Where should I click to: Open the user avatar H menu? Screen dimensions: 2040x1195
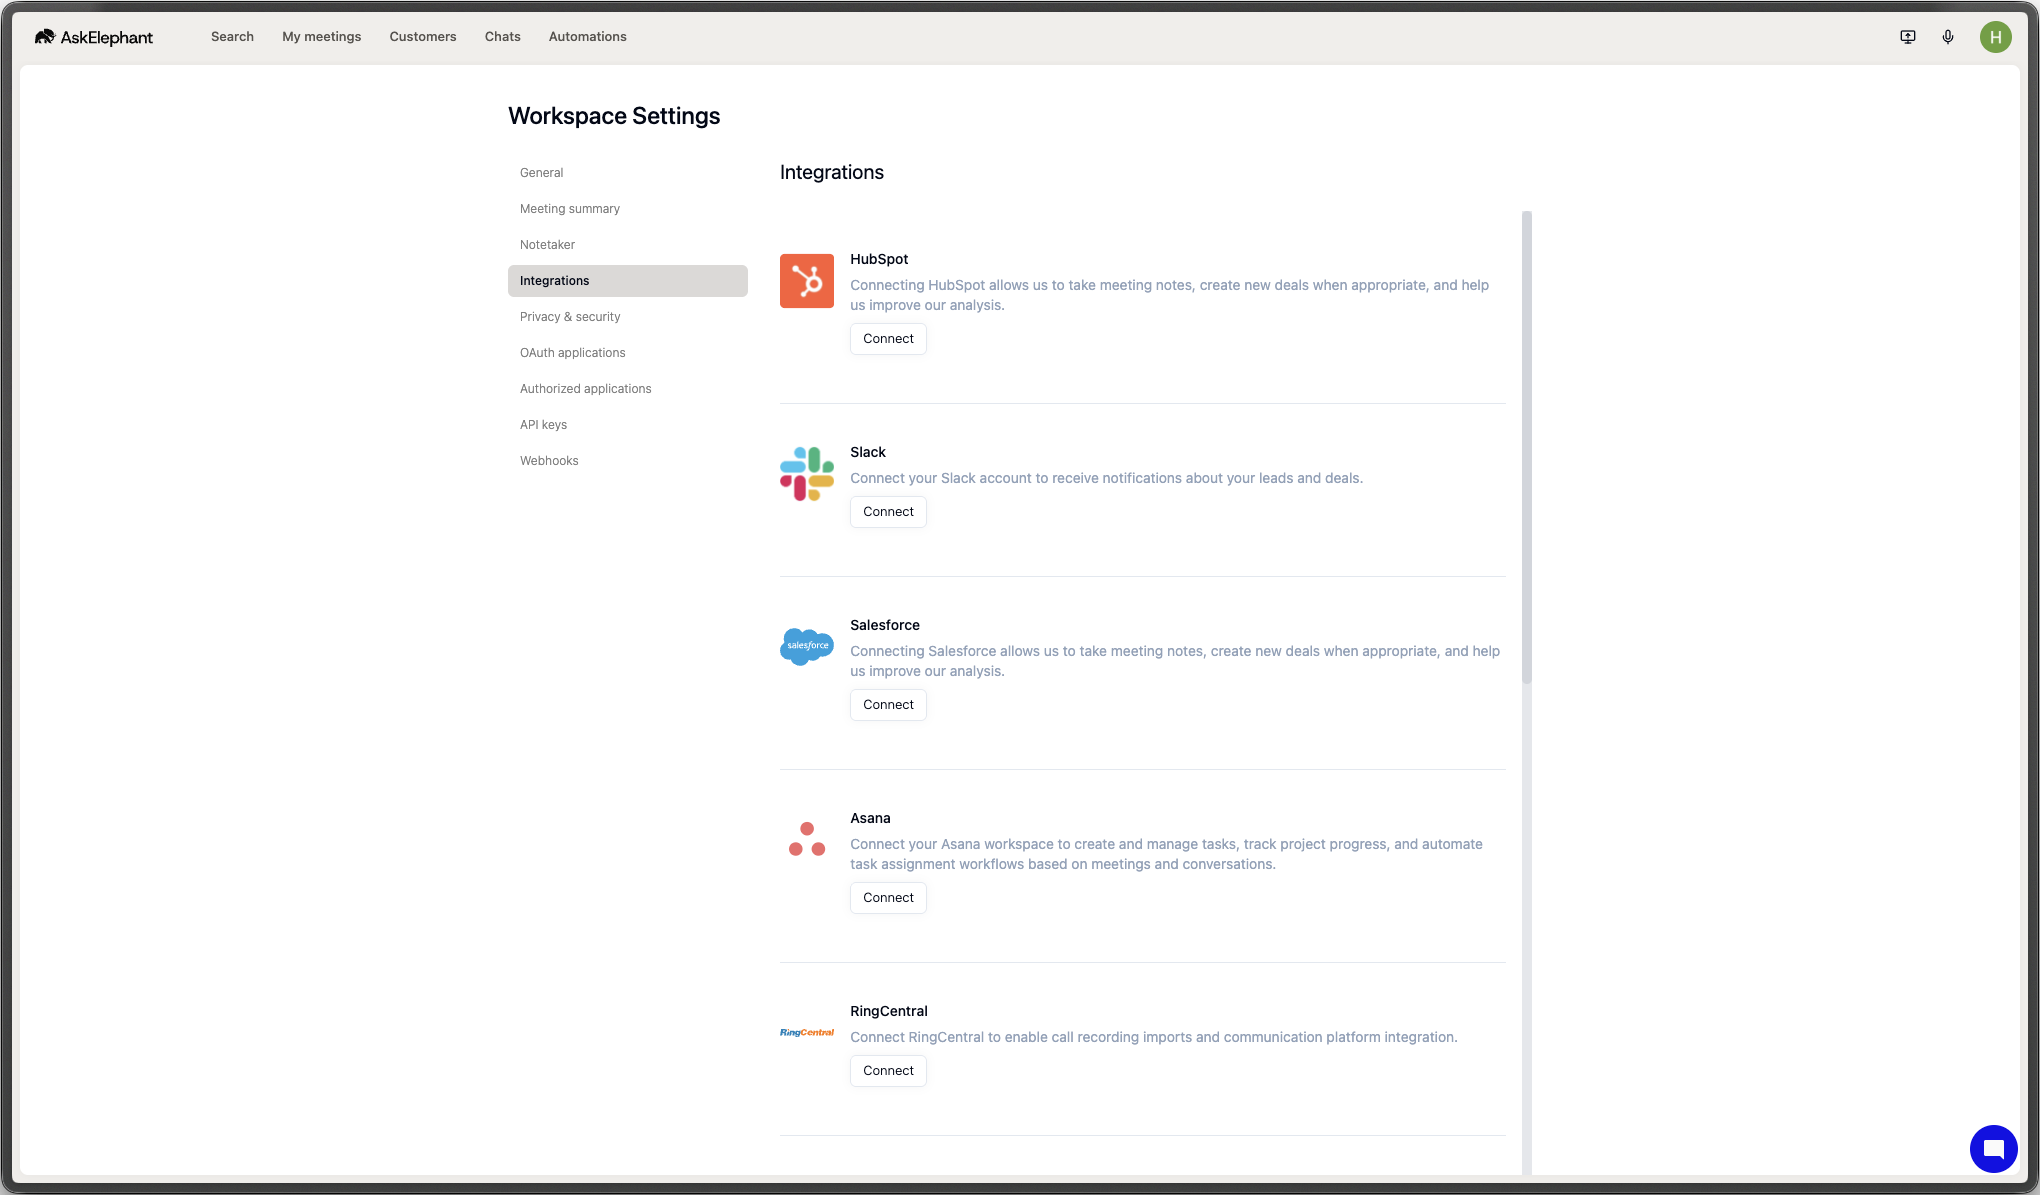tap(1995, 37)
